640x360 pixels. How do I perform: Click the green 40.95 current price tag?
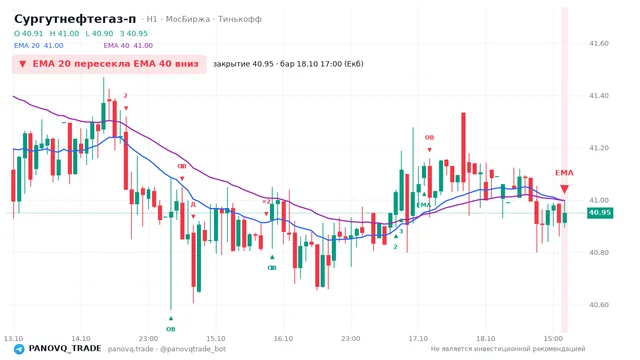(600, 213)
